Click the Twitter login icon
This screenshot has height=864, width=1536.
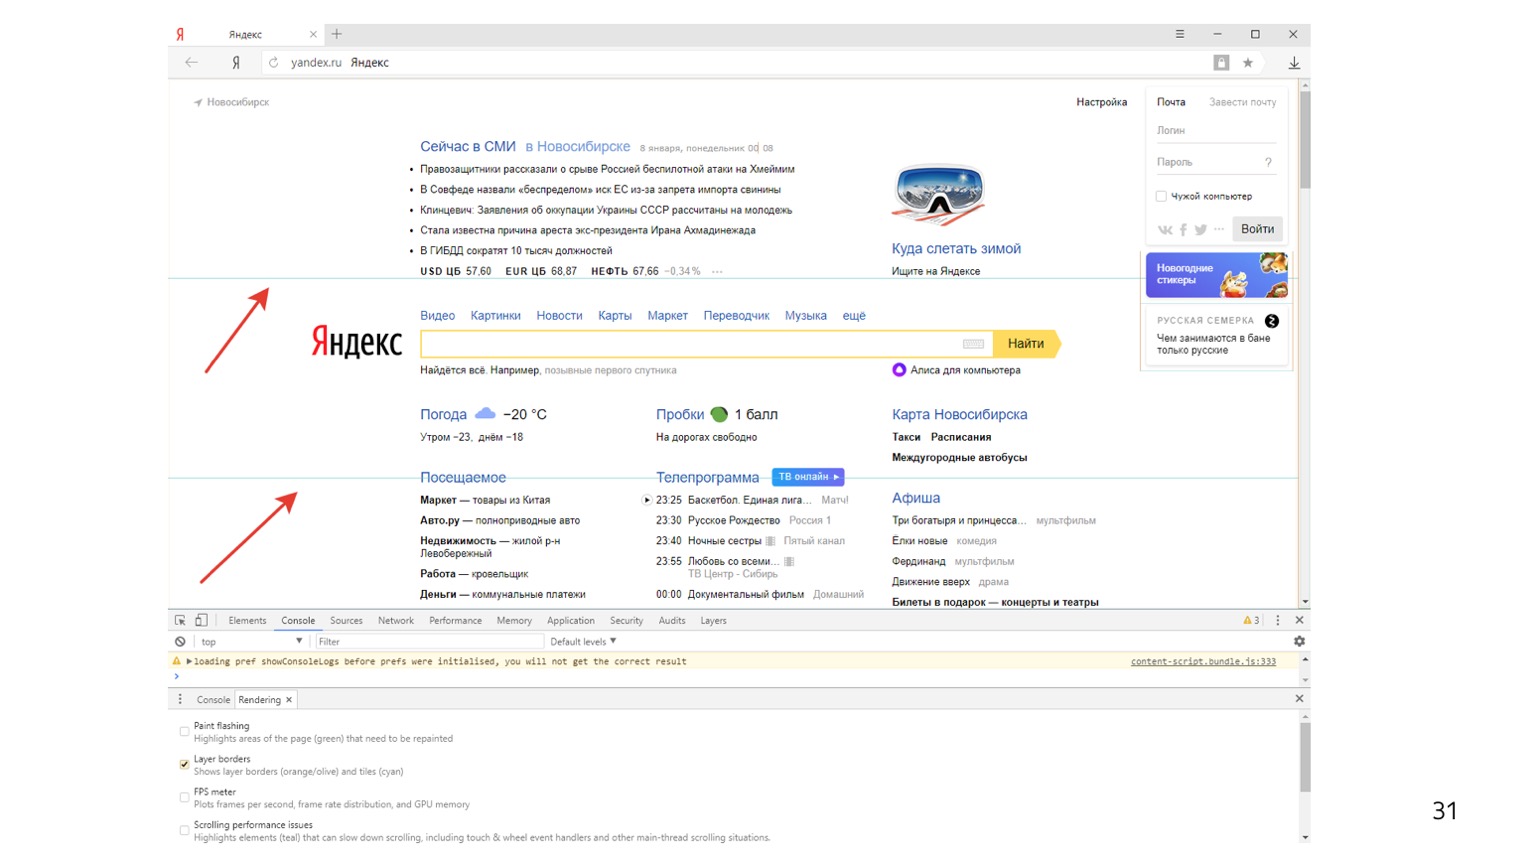tap(1200, 230)
